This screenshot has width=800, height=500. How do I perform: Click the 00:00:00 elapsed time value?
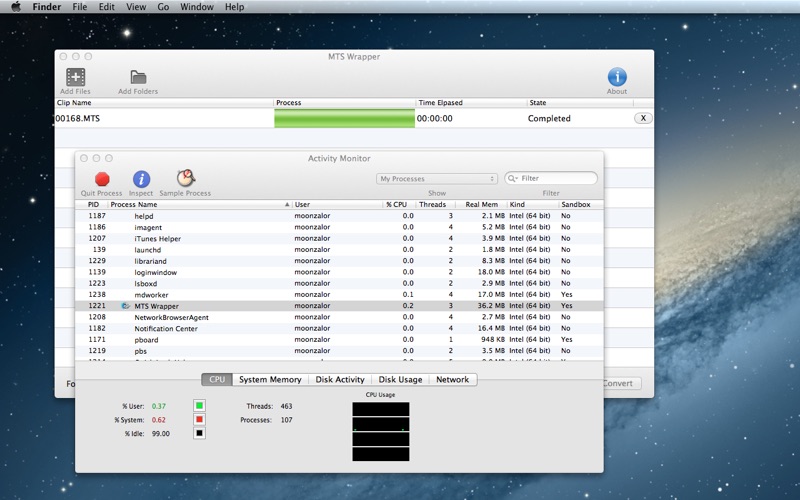coord(435,118)
